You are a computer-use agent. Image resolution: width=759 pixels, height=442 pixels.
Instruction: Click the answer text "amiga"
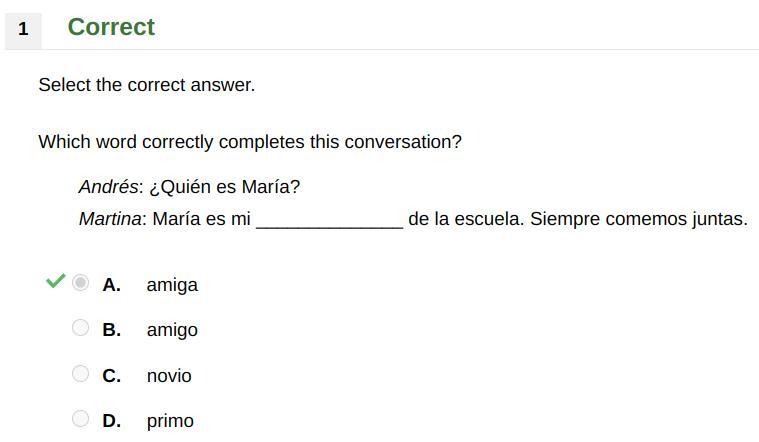click(172, 285)
